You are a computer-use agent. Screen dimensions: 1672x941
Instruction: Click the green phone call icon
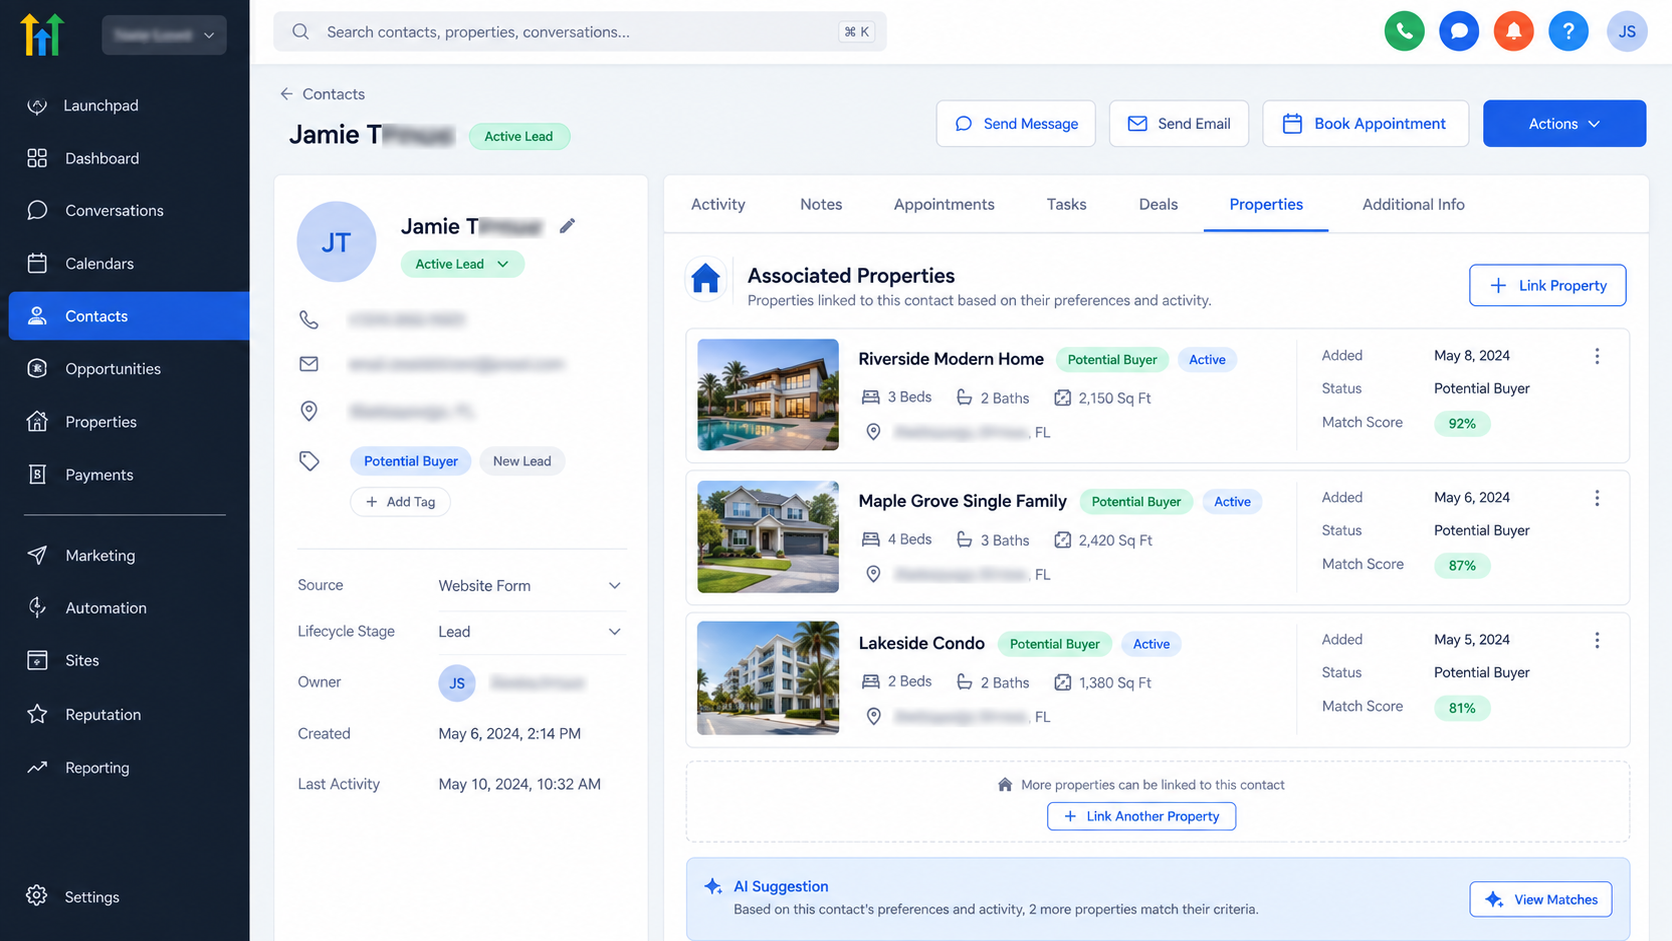click(1404, 32)
